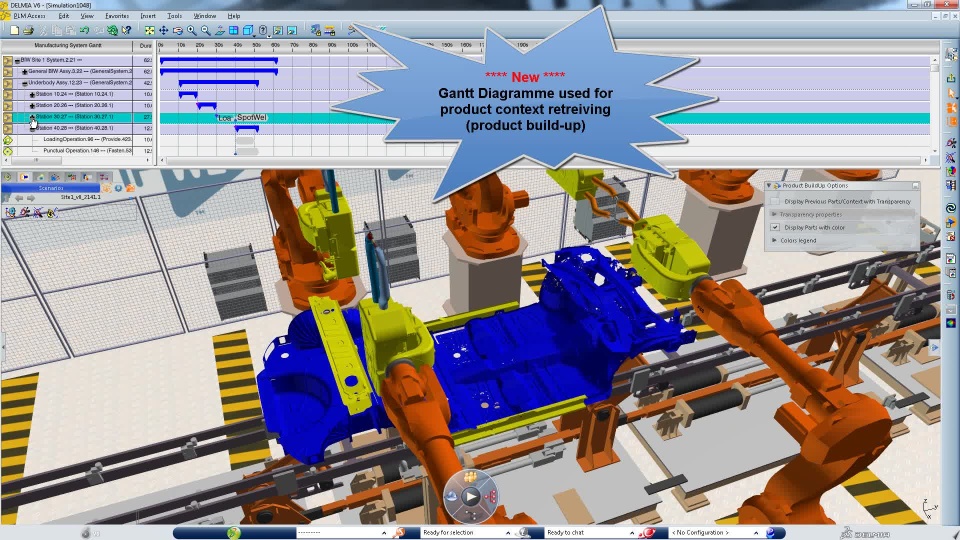The image size is (960, 540).
Task: Click the New document toolbar icon
Action: coord(14,30)
